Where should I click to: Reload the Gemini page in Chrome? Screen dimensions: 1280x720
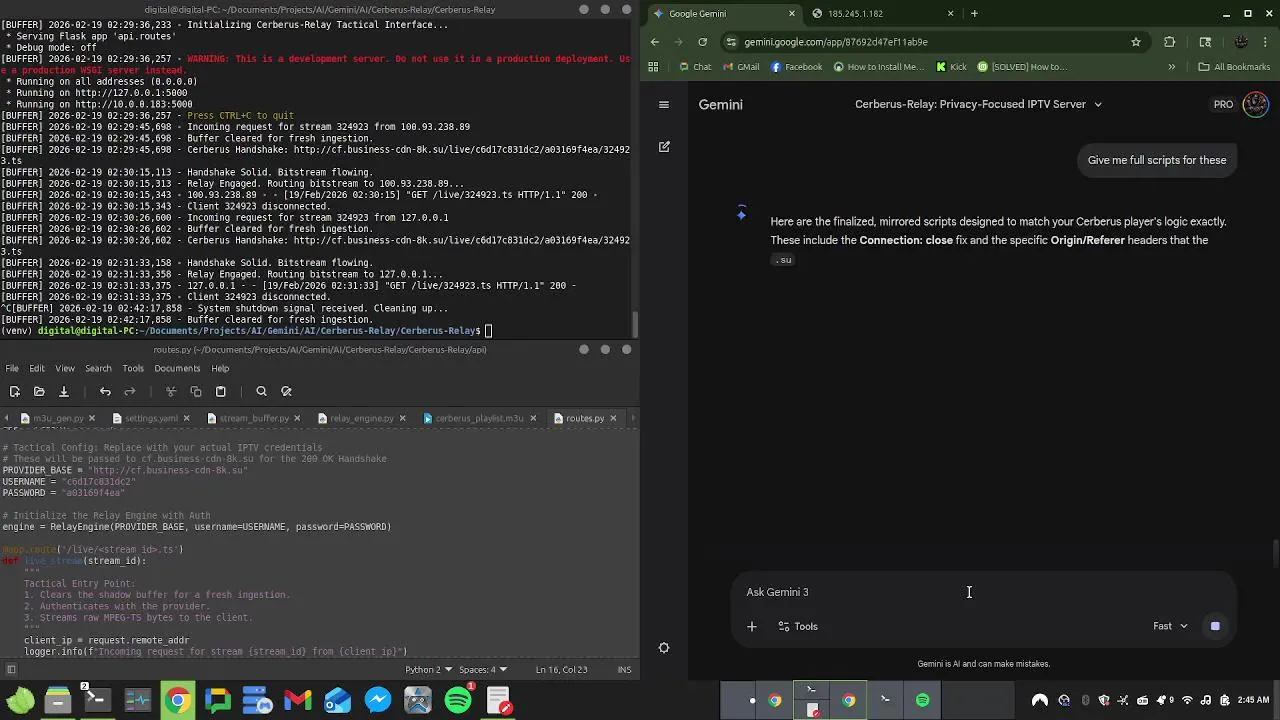click(702, 42)
